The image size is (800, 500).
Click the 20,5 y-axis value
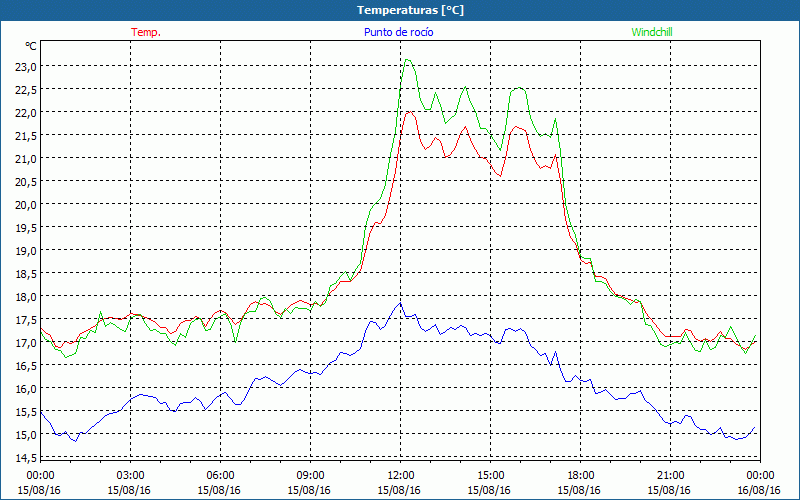[x=26, y=181]
